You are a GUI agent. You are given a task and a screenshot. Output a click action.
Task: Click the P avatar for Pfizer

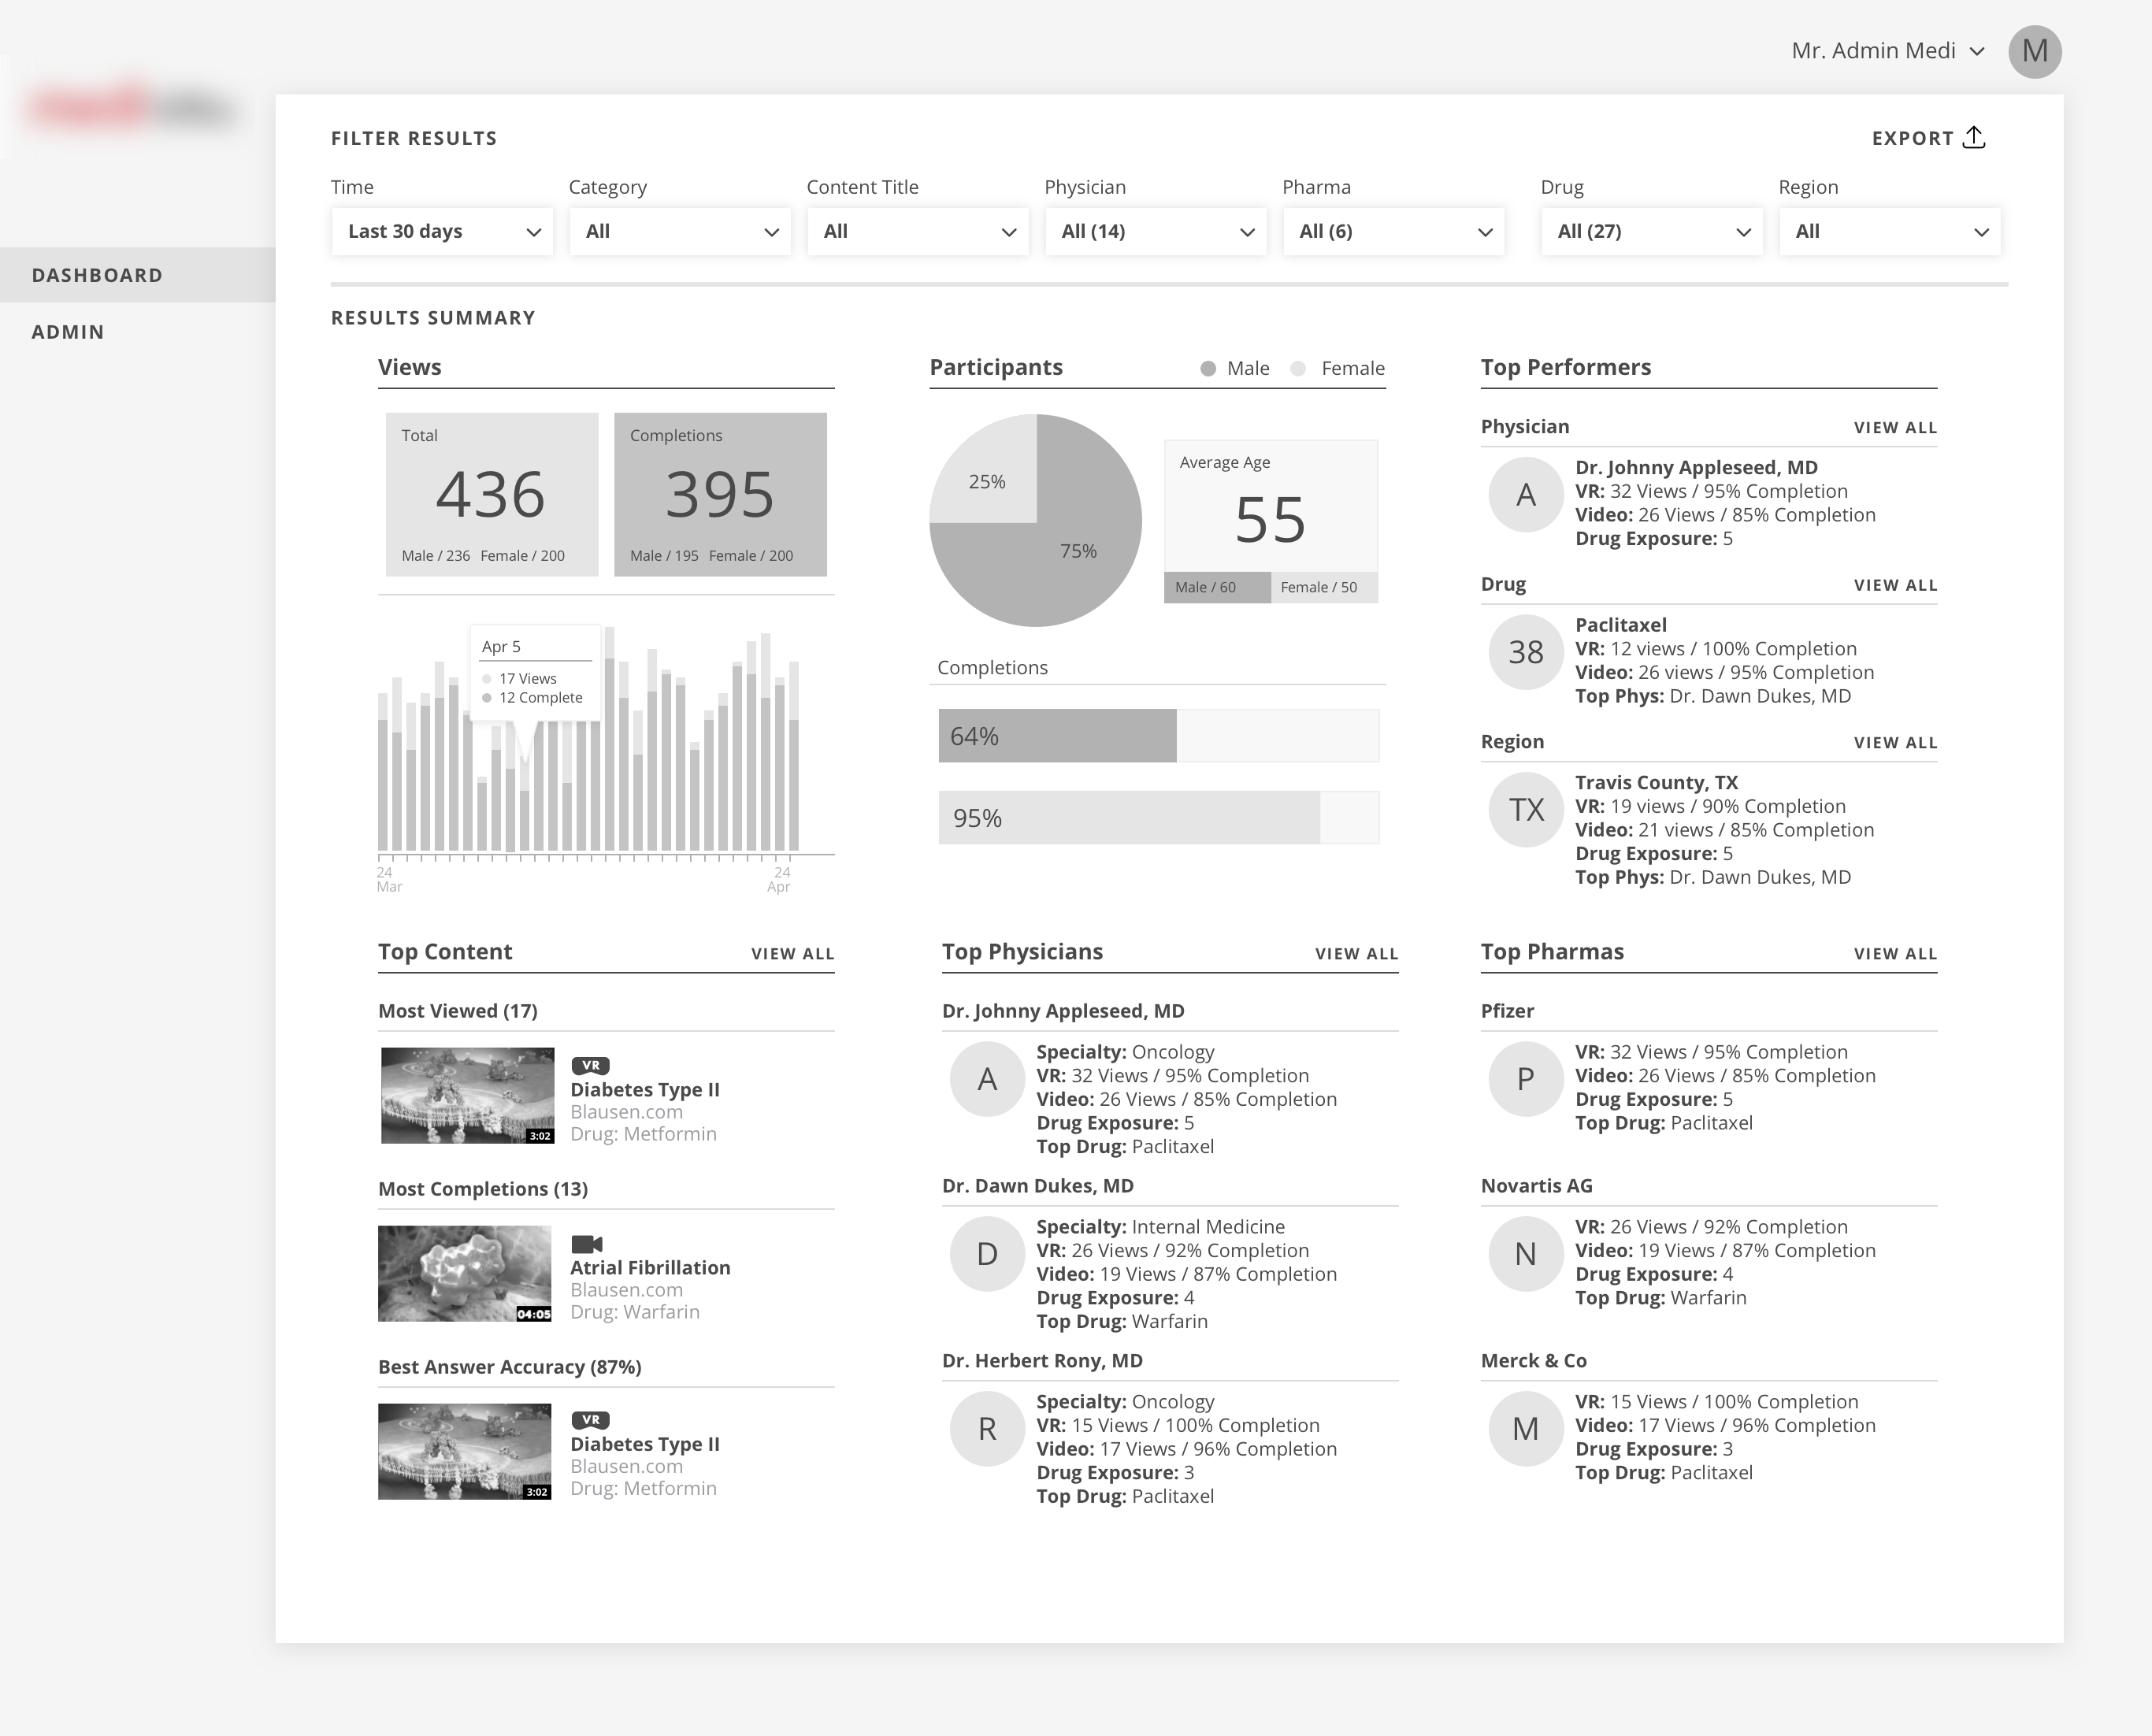click(1526, 1079)
